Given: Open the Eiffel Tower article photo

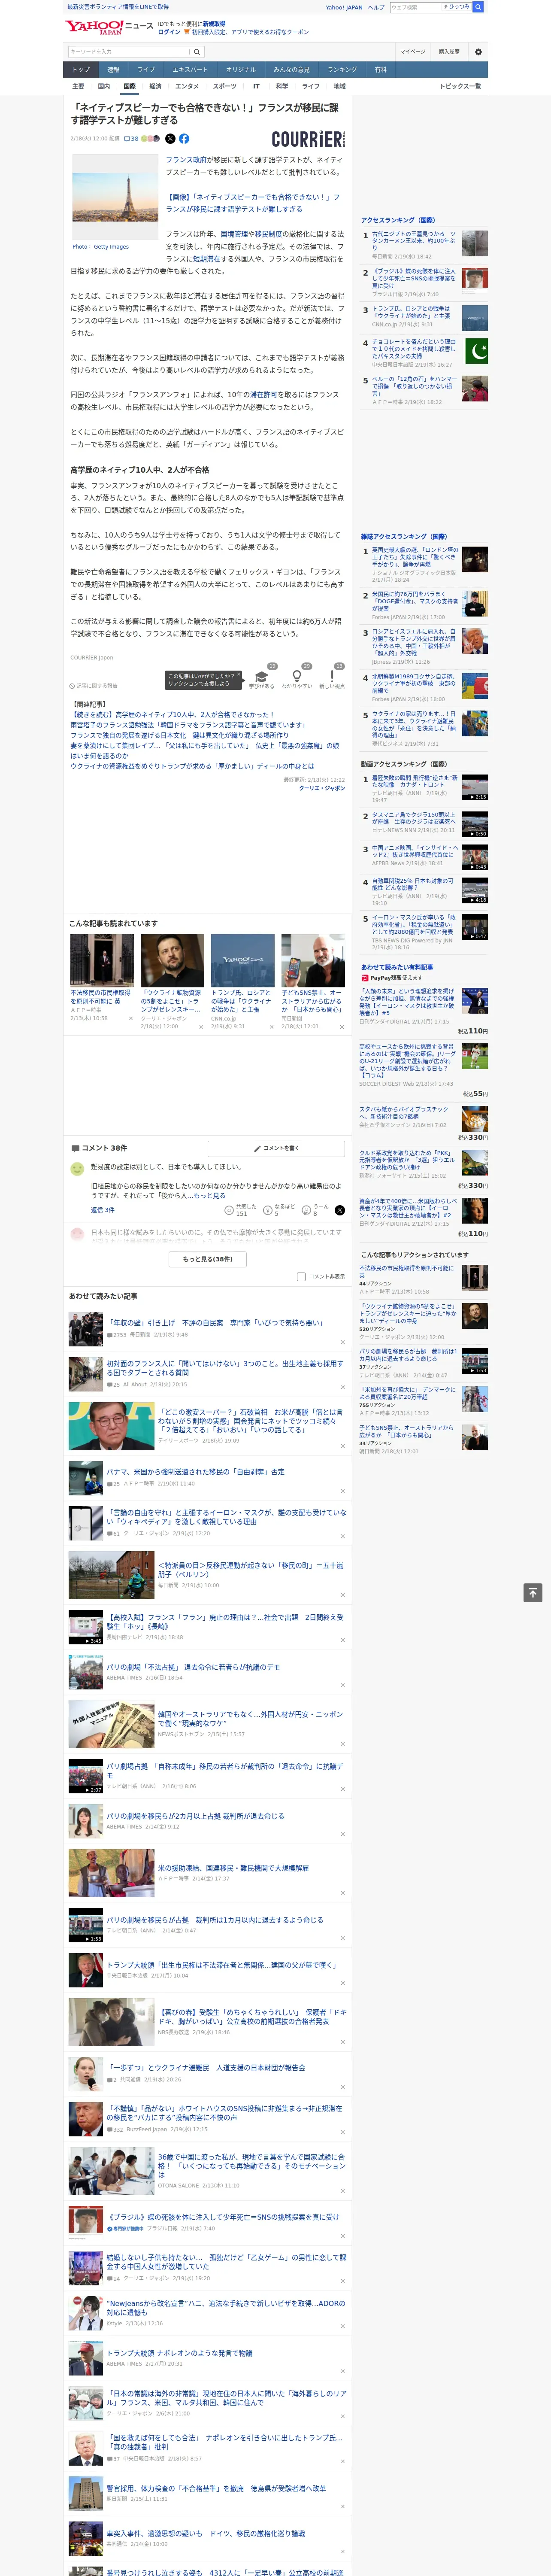Looking at the screenshot, I should [x=115, y=197].
